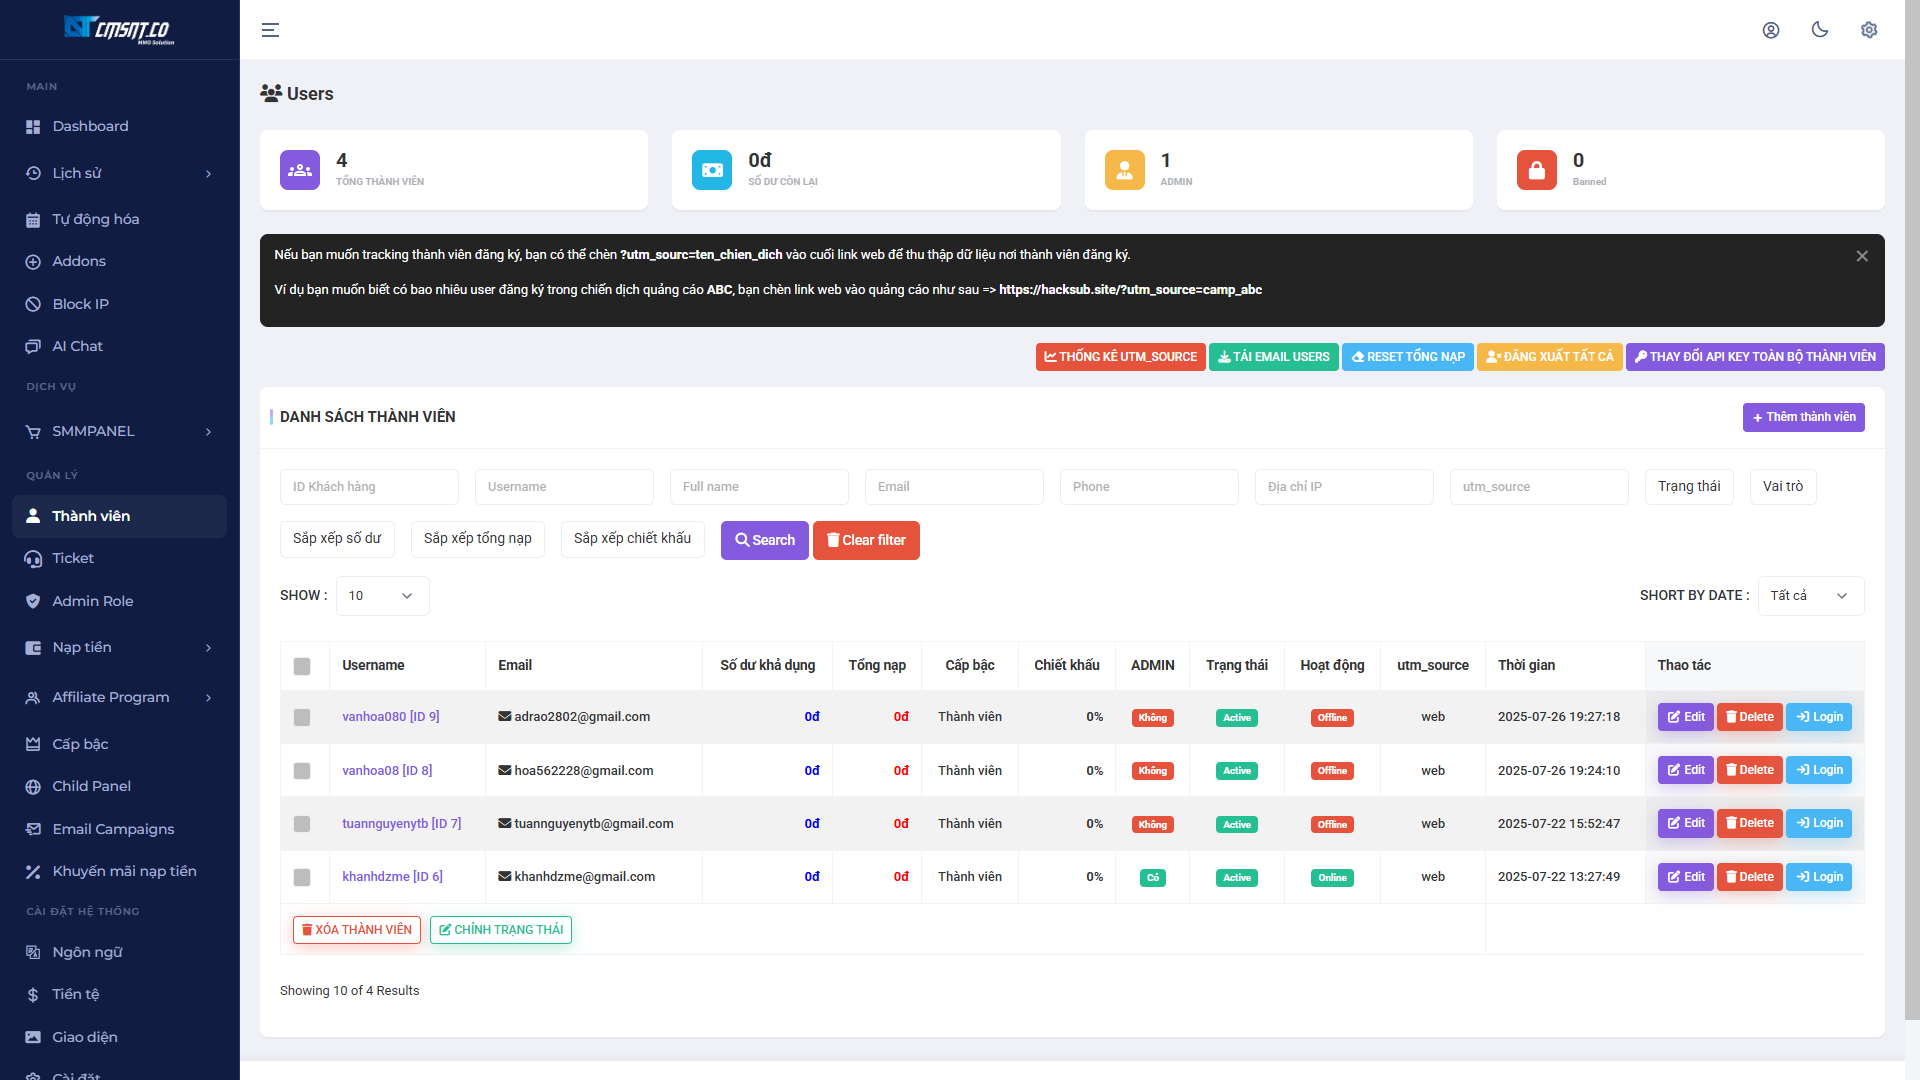
Task: Click the CMSNT.CO logo
Action: pyautogui.click(x=119, y=29)
